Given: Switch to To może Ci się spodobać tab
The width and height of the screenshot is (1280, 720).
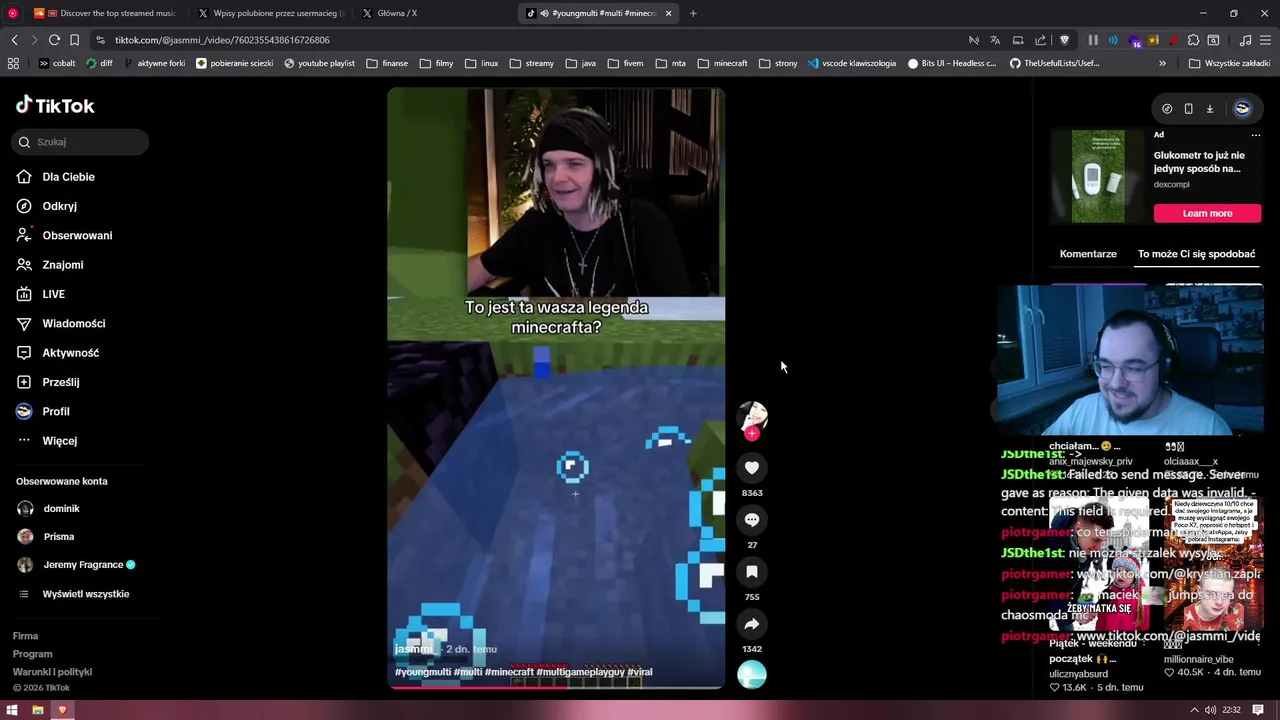Looking at the screenshot, I should tap(1196, 254).
